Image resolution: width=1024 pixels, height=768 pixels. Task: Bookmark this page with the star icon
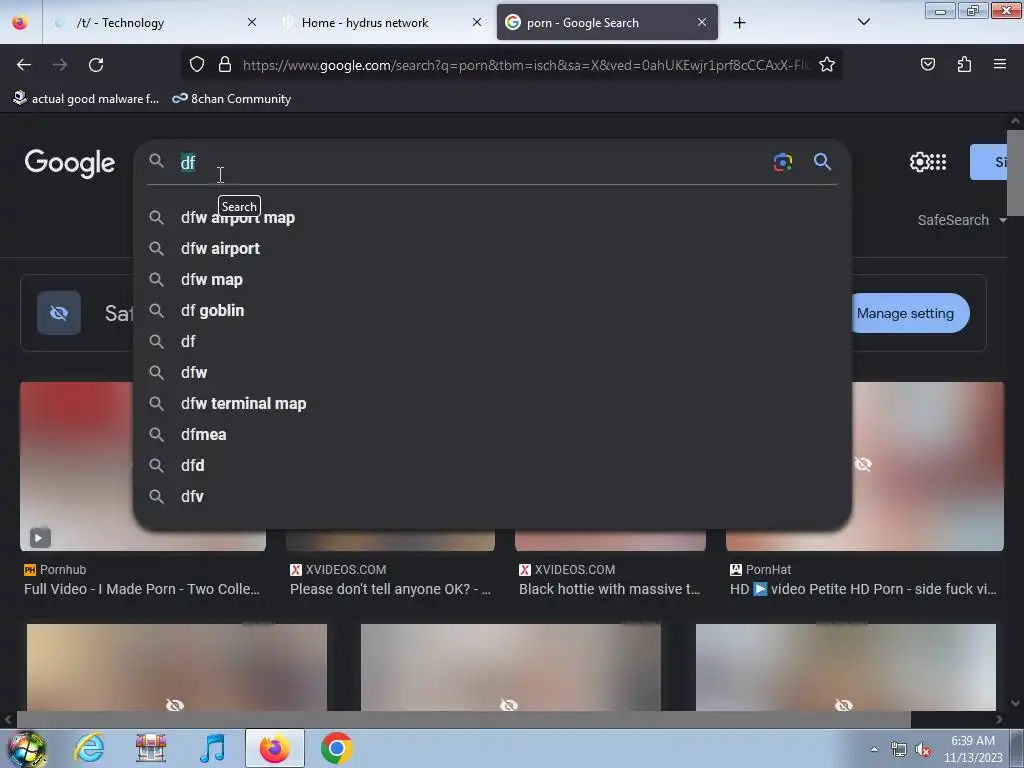point(827,65)
